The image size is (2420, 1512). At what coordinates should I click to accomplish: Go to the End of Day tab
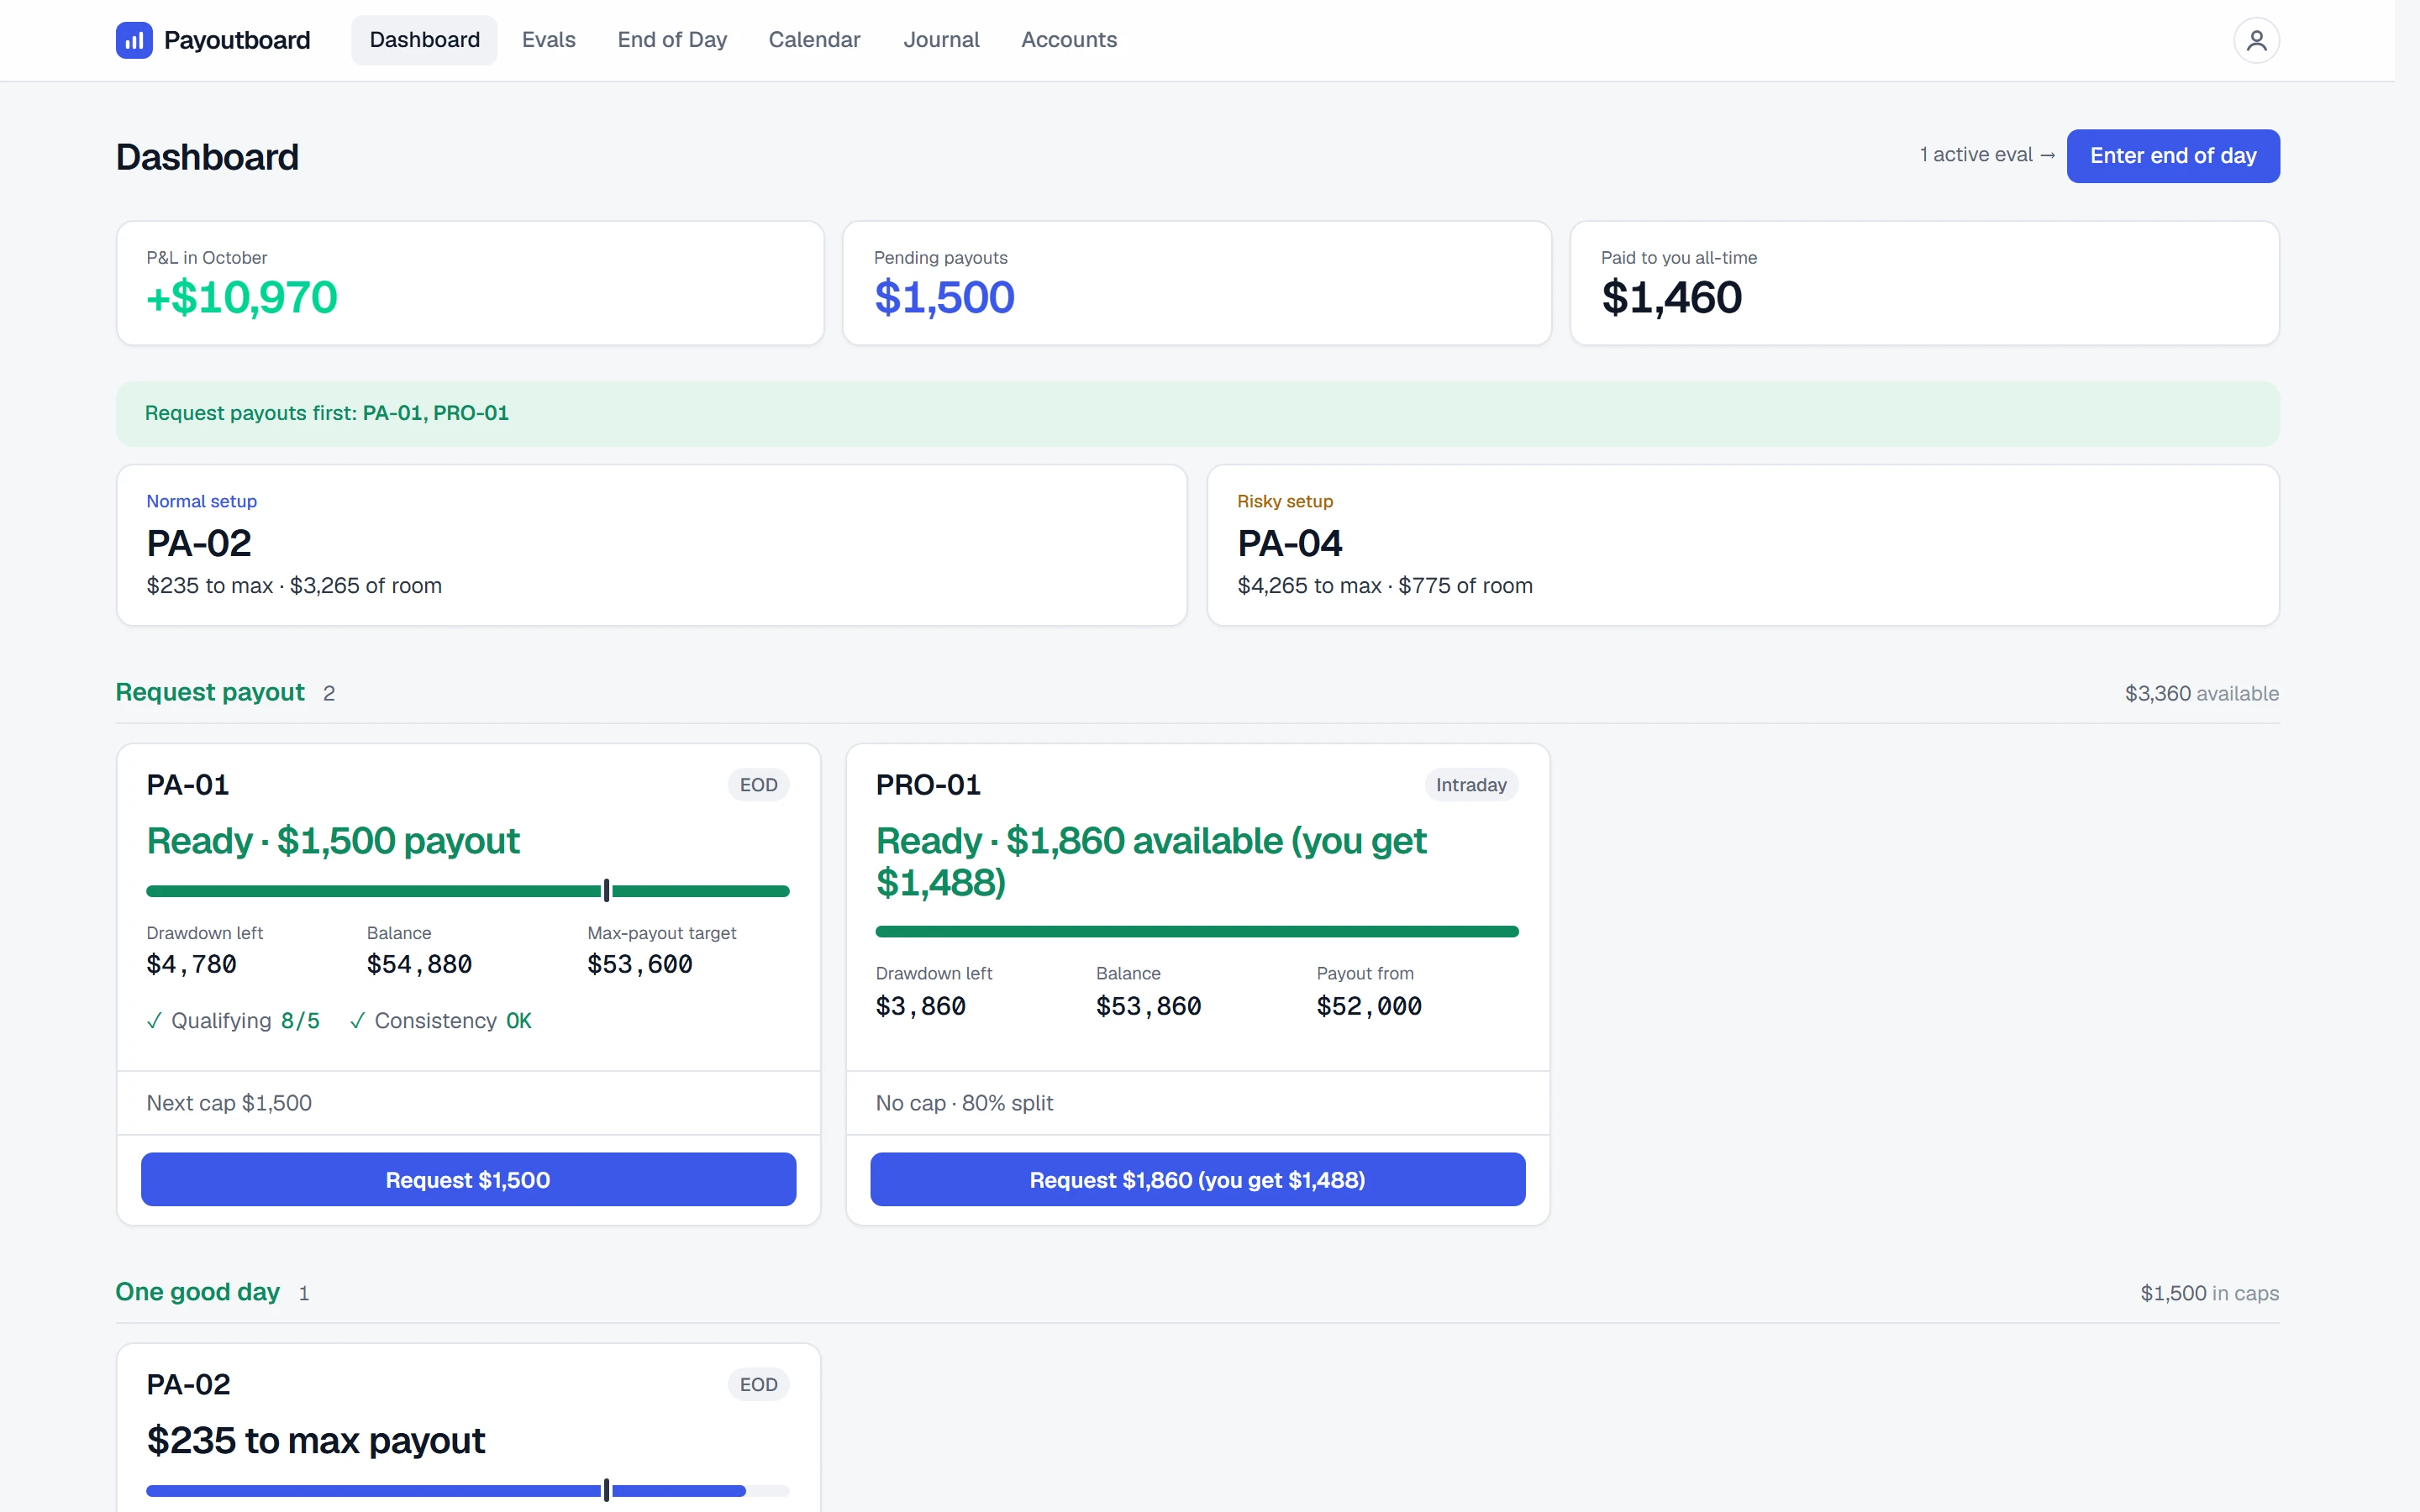tap(672, 40)
